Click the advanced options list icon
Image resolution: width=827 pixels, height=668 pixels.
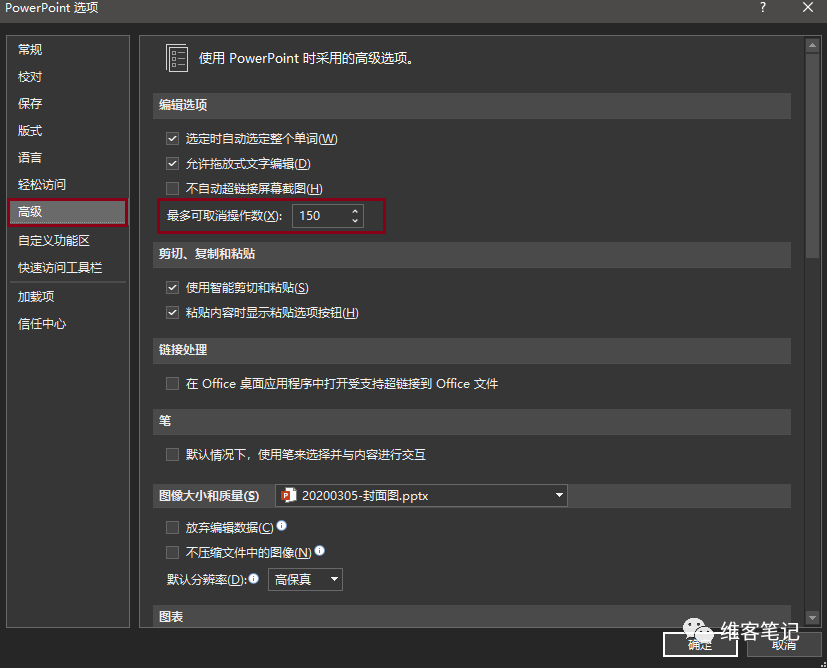pos(177,58)
